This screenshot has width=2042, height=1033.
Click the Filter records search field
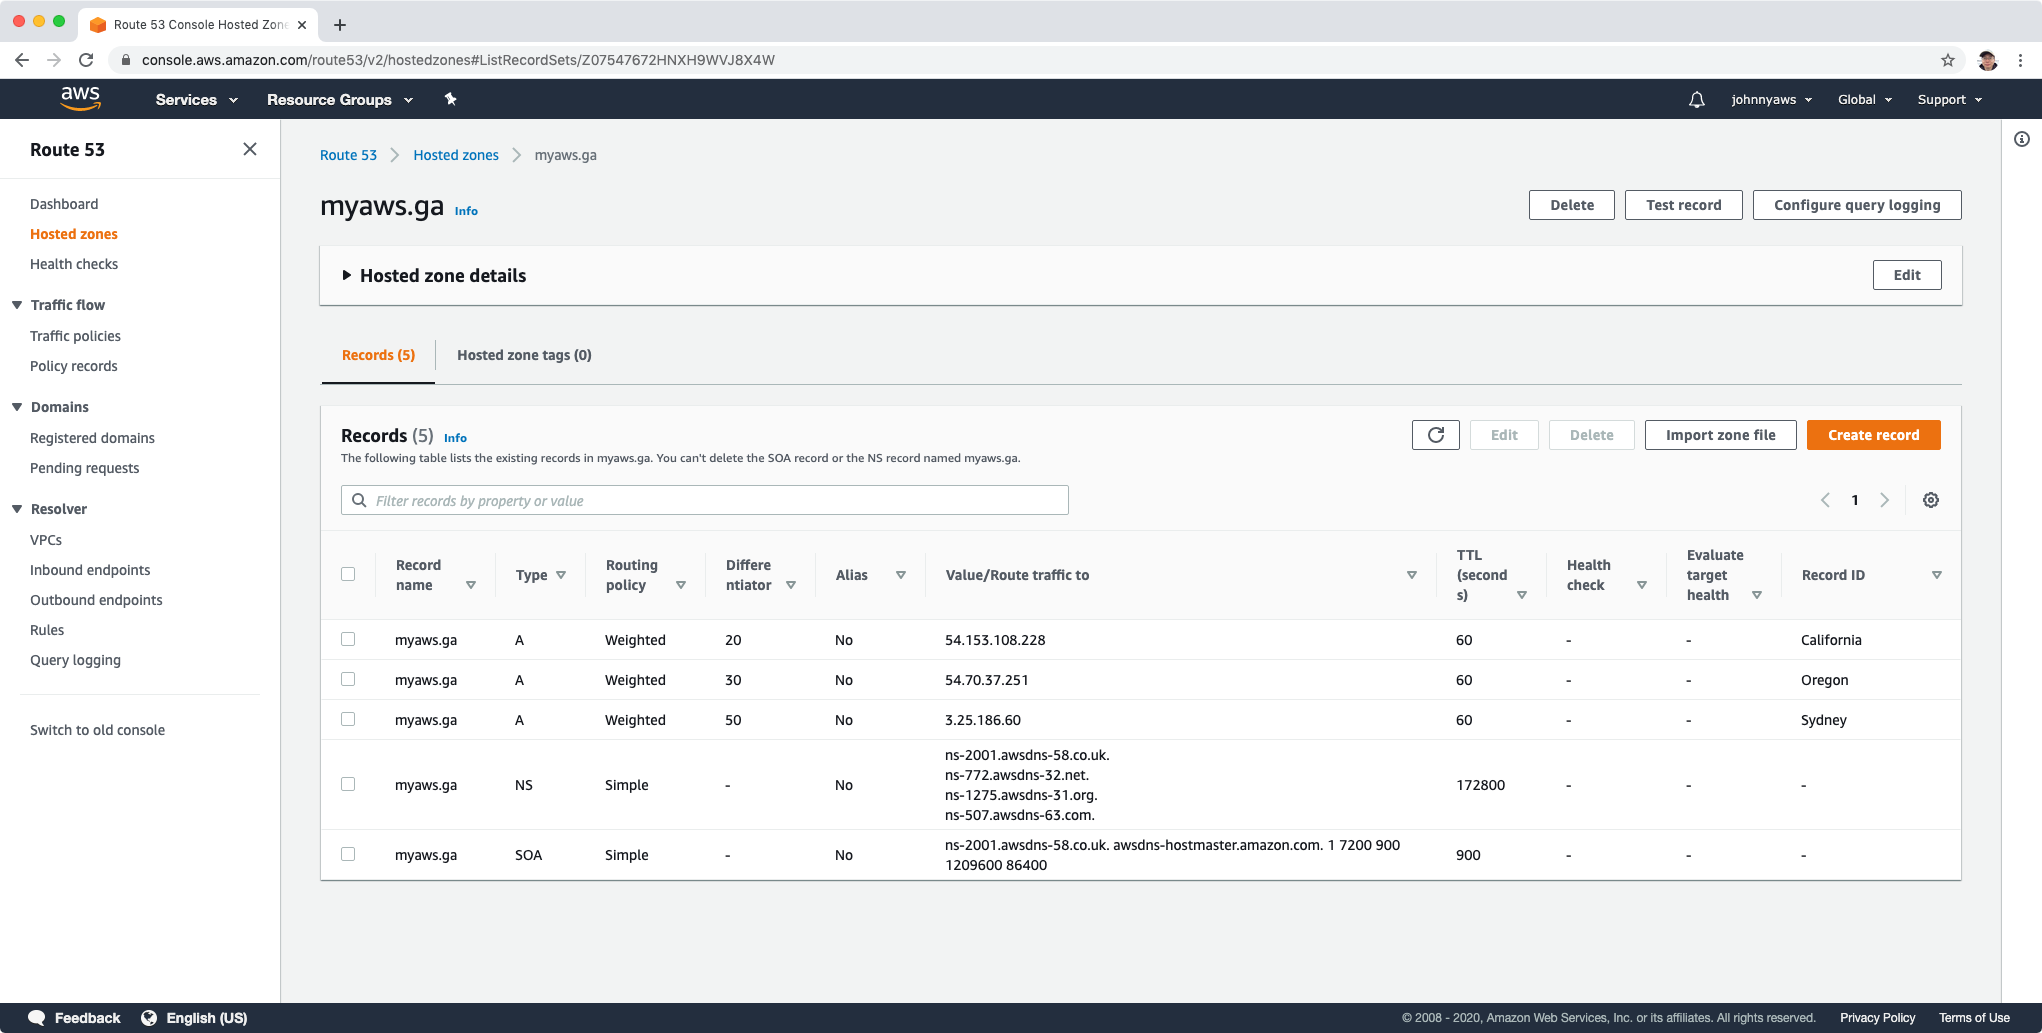click(705, 500)
